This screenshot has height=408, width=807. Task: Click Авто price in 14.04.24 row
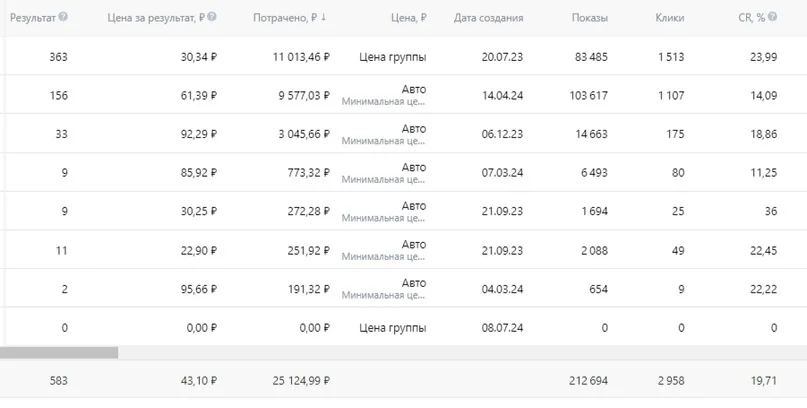coord(414,90)
